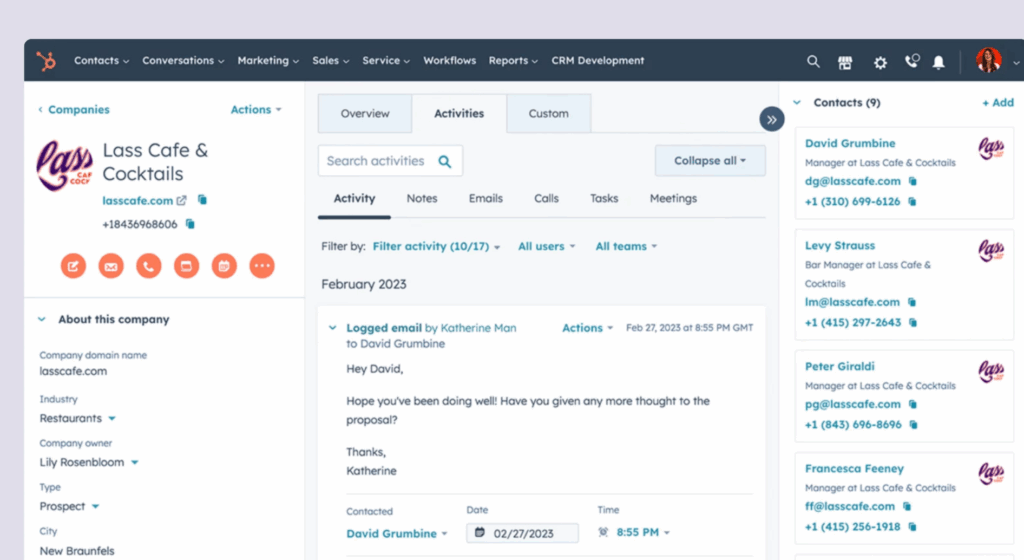
Task: Click the Search activities input field
Action: click(391, 161)
